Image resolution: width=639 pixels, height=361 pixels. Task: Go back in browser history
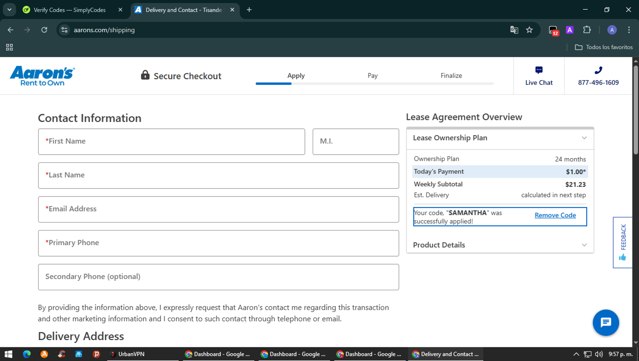coord(11,30)
